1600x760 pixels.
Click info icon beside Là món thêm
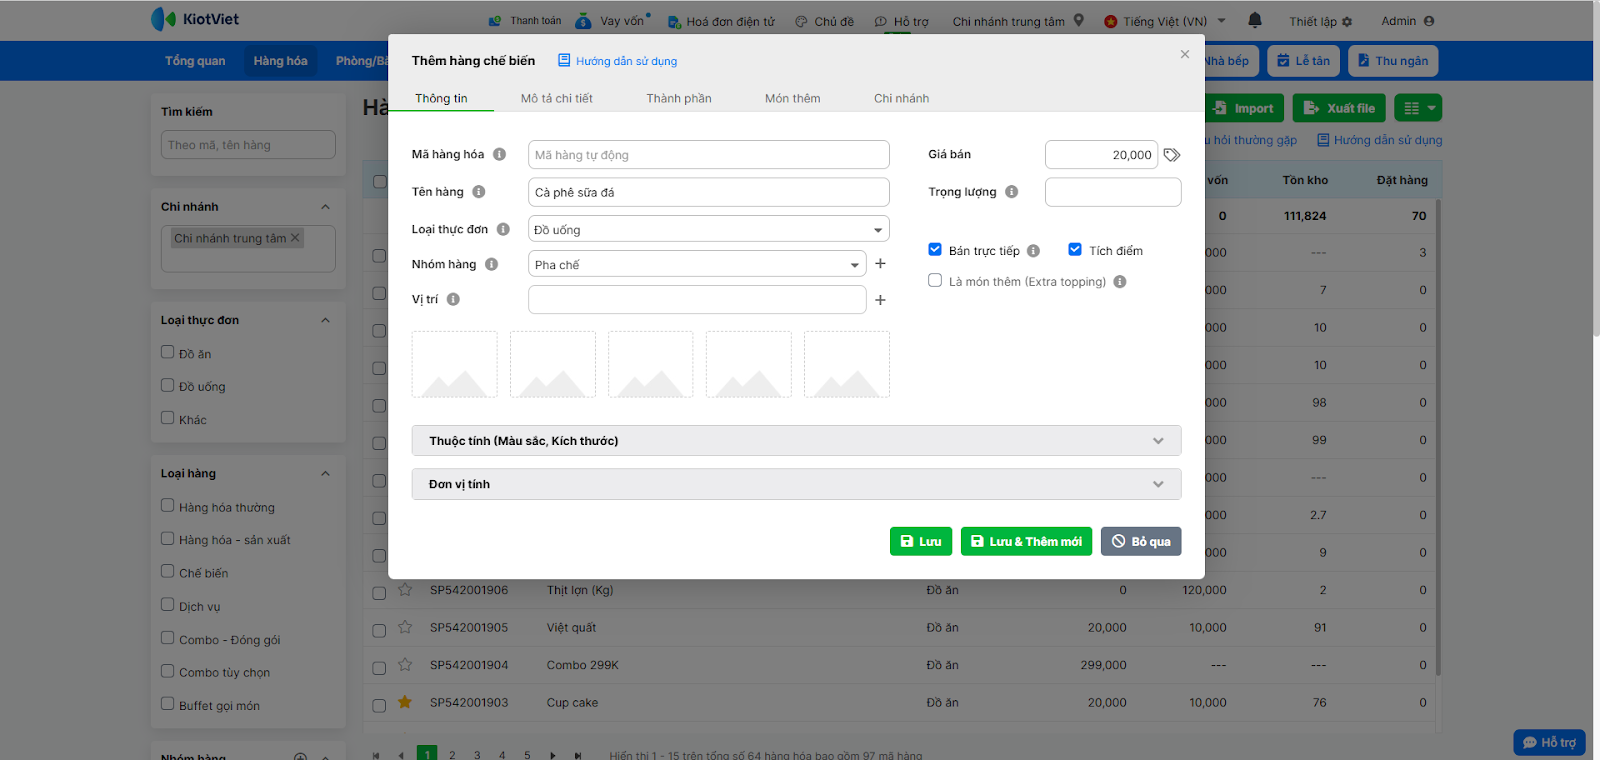click(x=1120, y=282)
